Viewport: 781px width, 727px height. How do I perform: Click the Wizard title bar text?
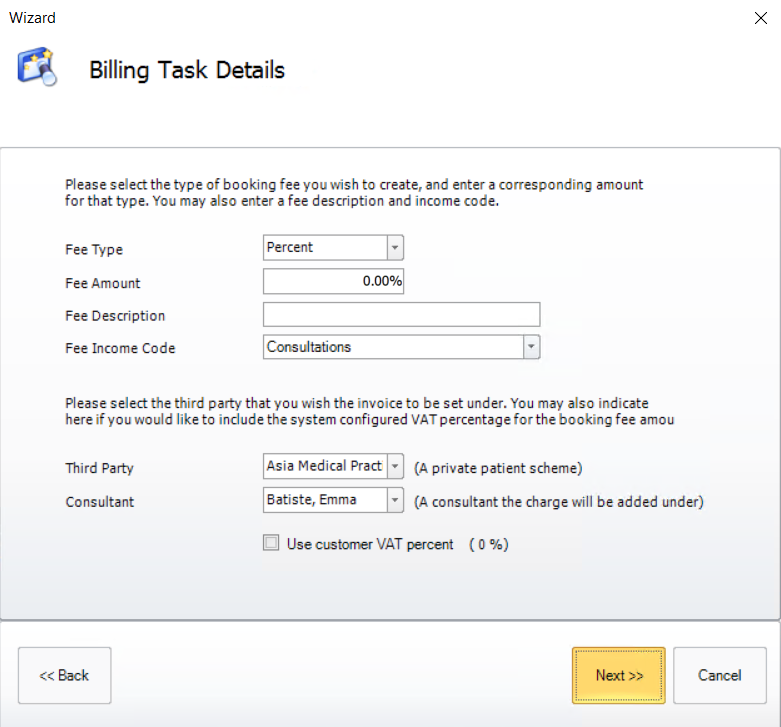point(35,18)
